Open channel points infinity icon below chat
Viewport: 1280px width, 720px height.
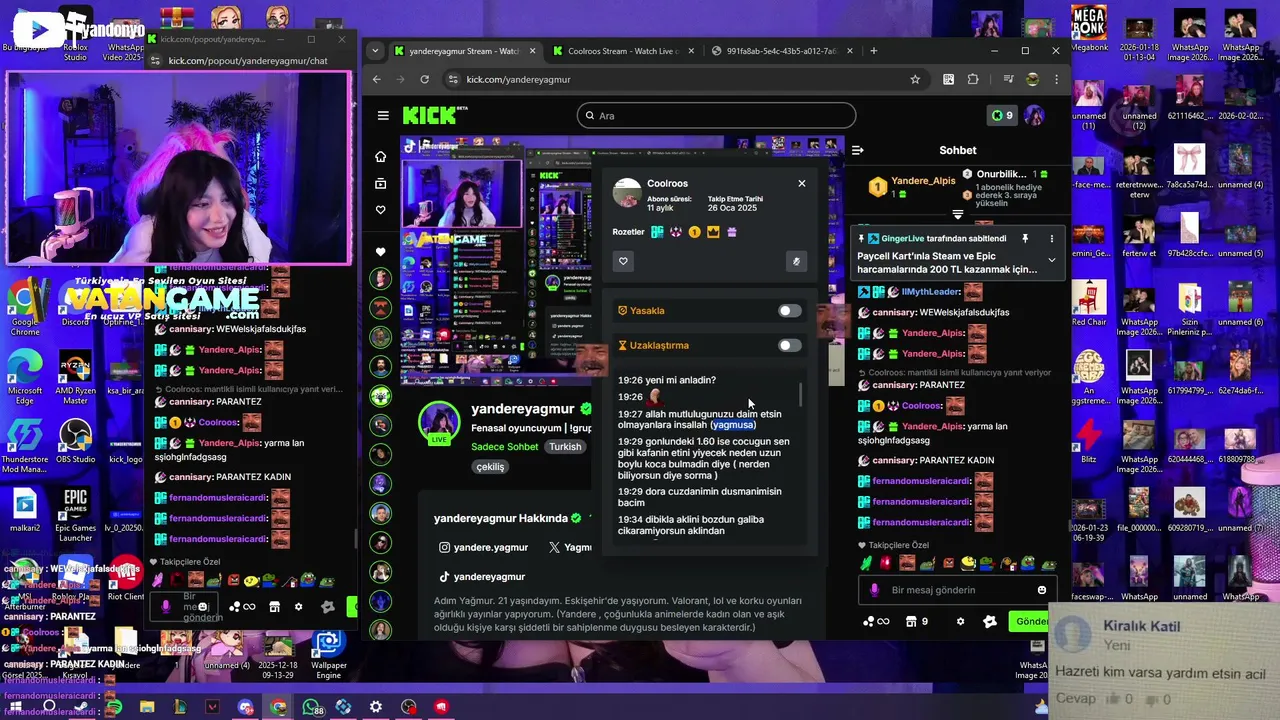(875, 621)
